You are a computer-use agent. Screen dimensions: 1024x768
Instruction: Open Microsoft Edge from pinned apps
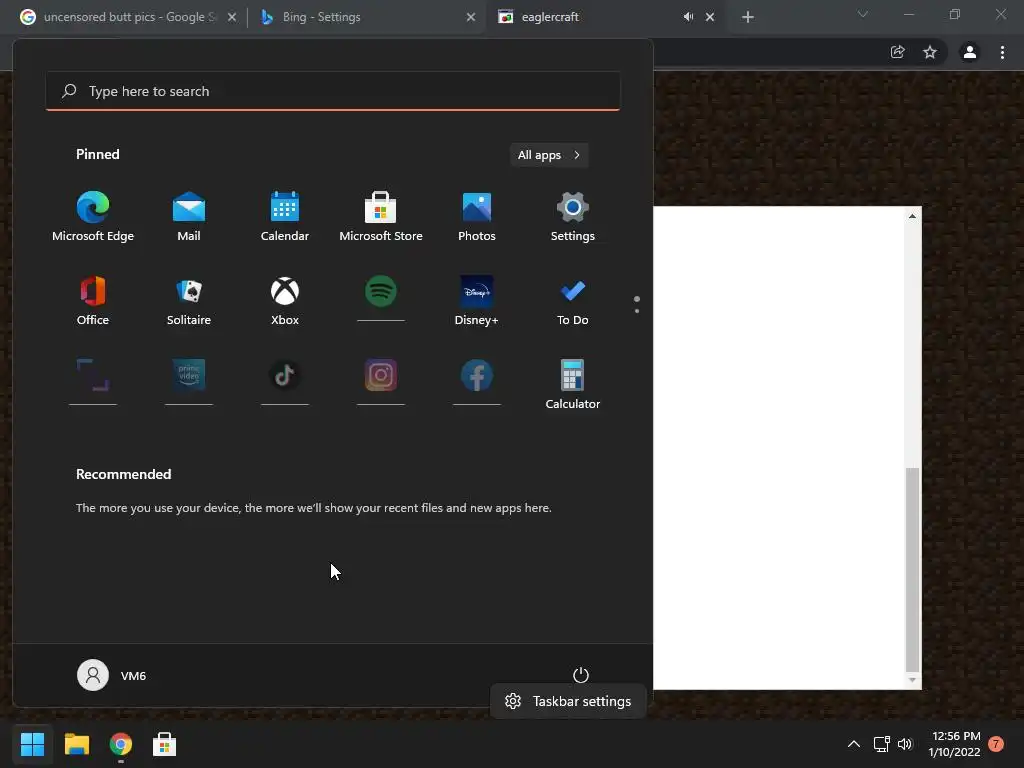pos(93,217)
